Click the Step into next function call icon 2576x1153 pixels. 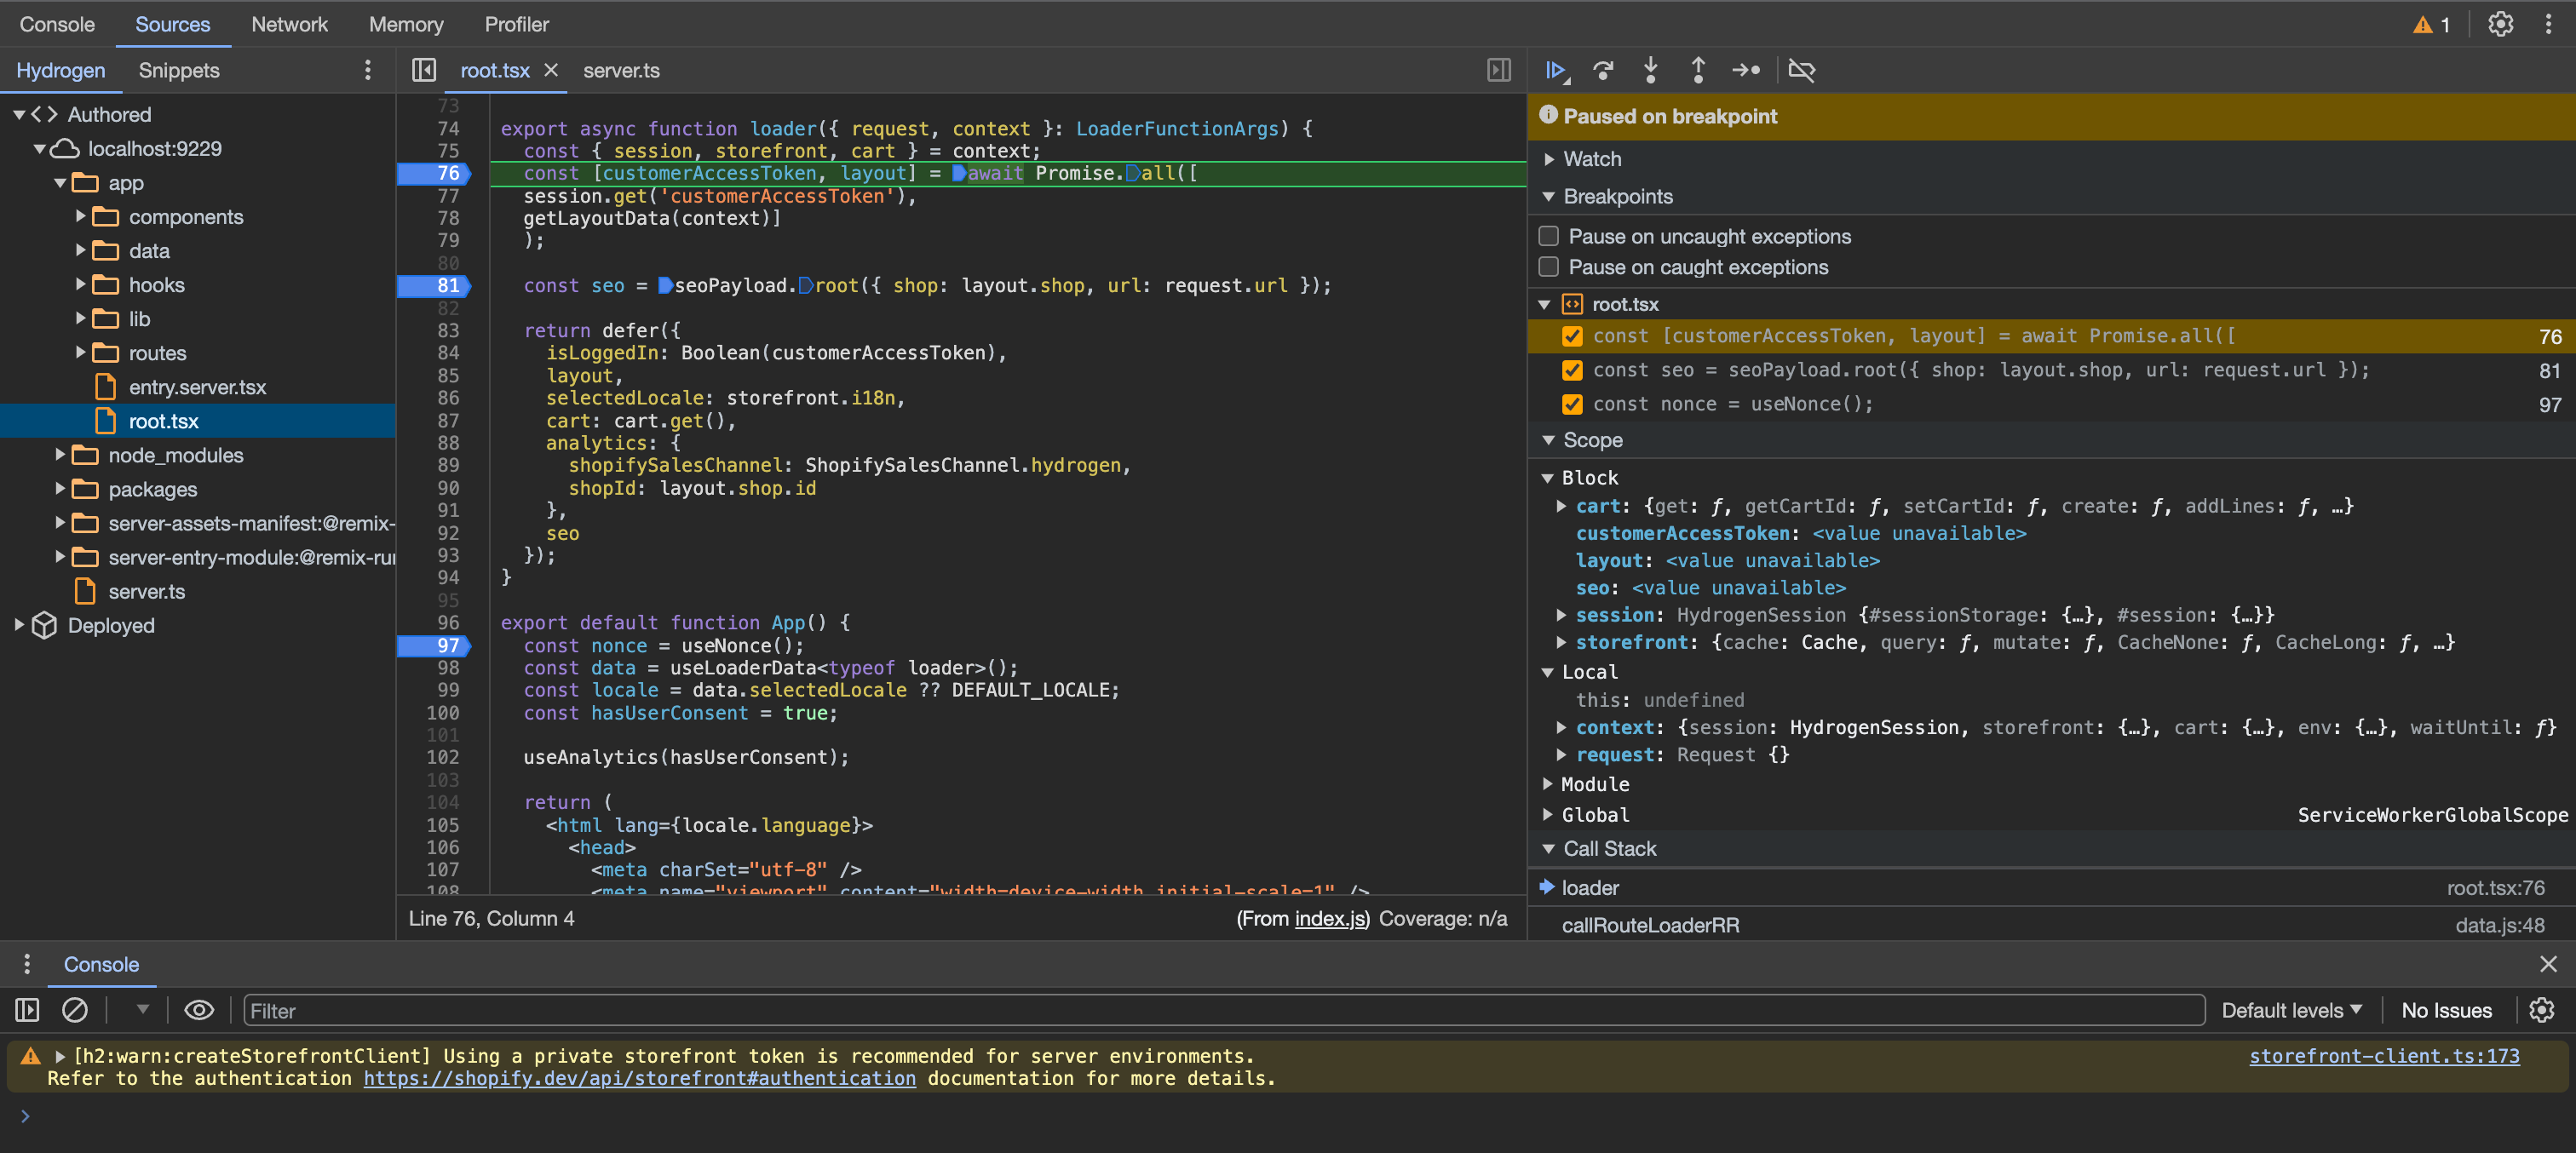[1653, 69]
